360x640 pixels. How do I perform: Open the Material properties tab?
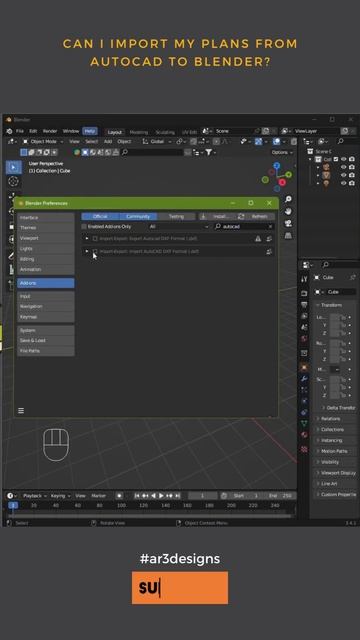[304, 435]
